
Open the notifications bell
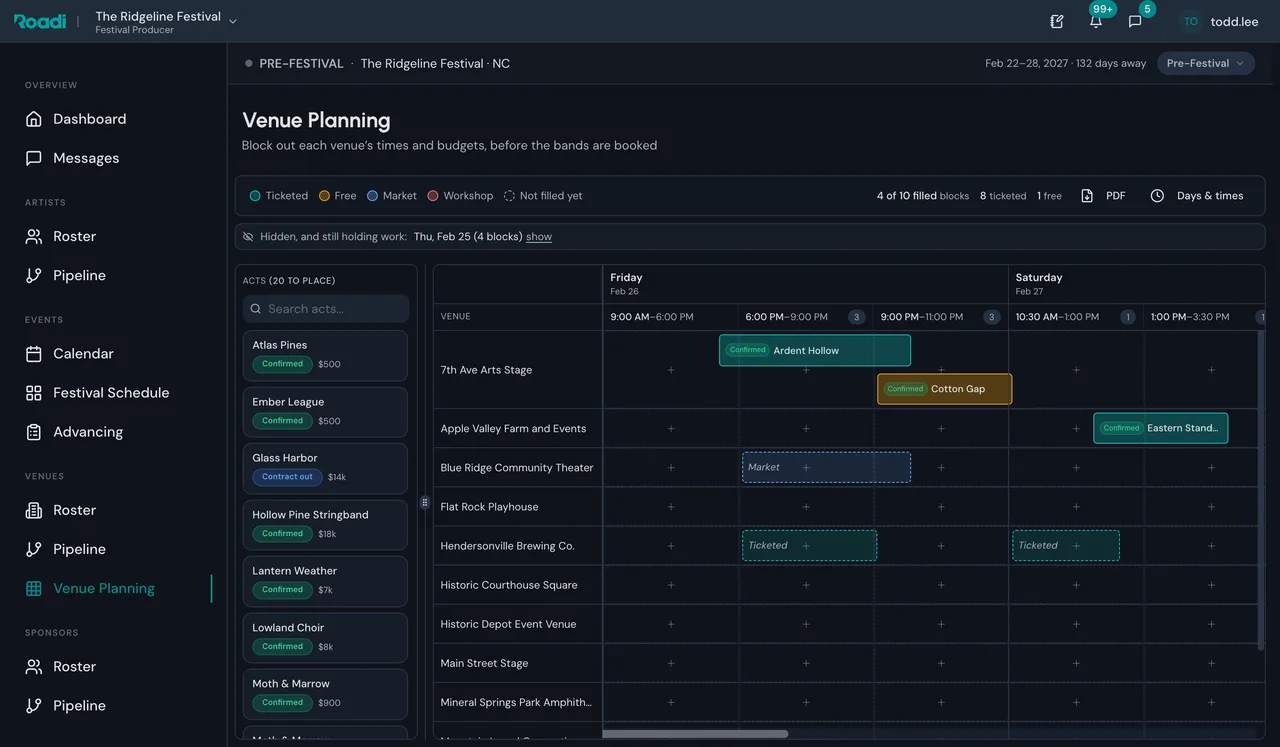pyautogui.click(x=1096, y=21)
